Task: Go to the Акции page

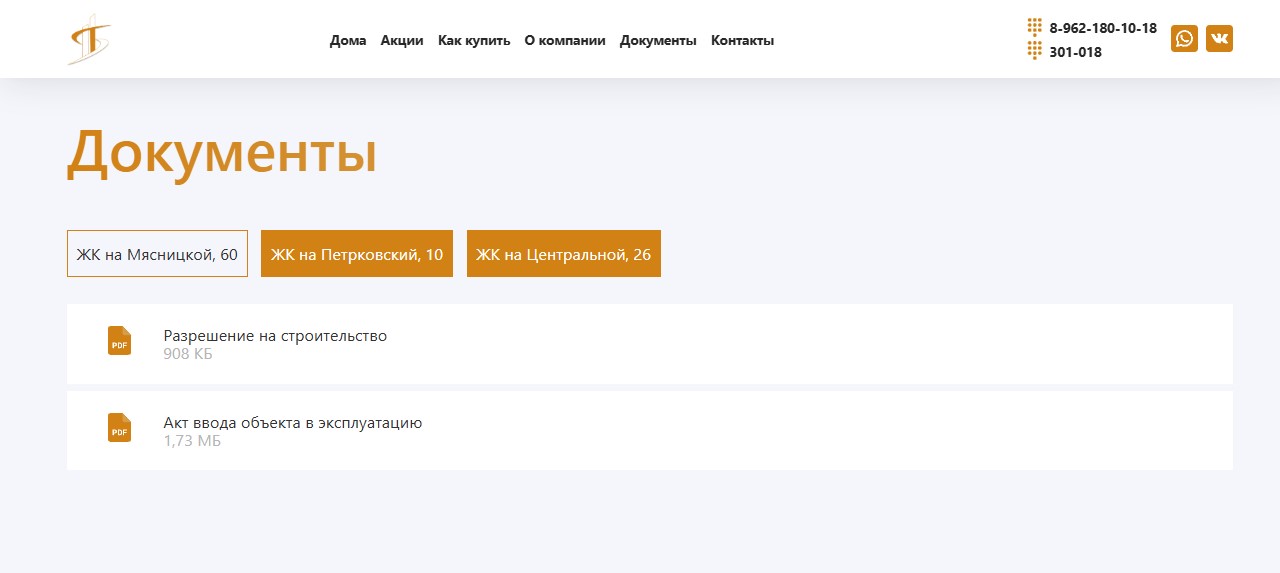Action: coord(402,40)
